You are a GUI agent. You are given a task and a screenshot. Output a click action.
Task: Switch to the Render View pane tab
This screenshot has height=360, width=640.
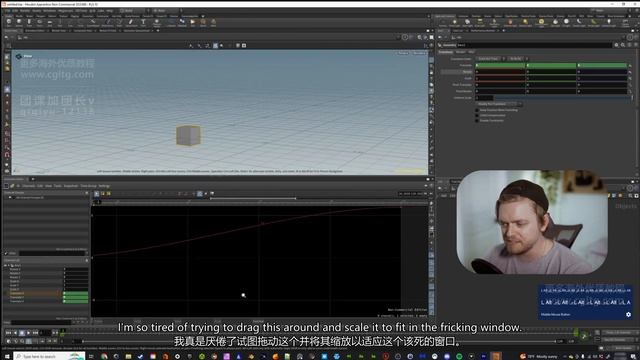(x=59, y=31)
